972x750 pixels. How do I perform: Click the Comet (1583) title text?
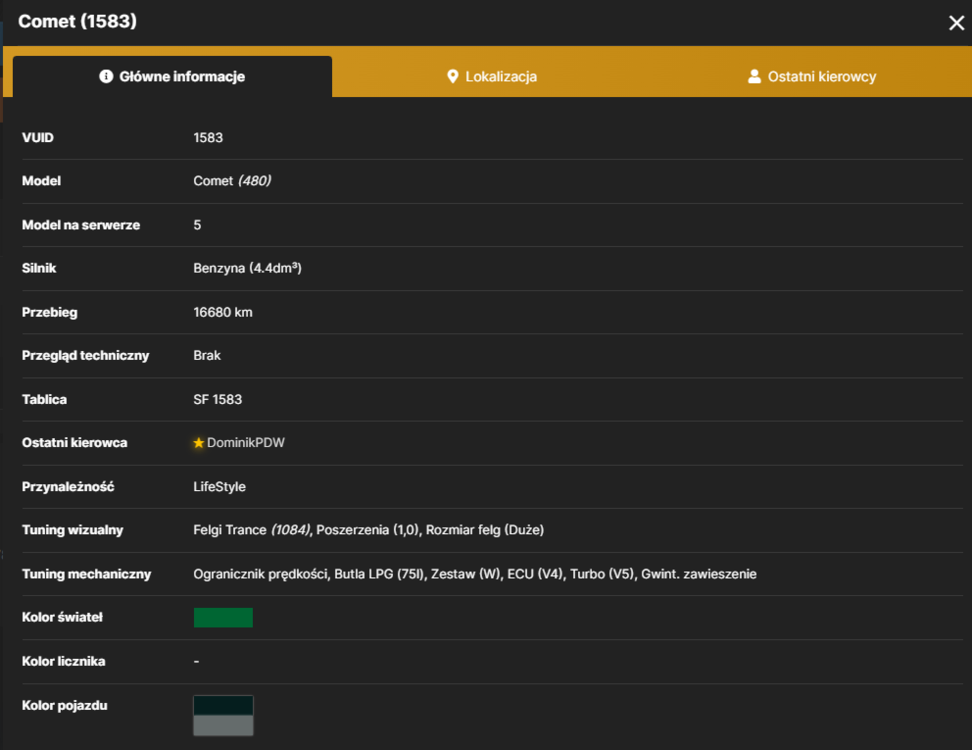click(x=77, y=21)
